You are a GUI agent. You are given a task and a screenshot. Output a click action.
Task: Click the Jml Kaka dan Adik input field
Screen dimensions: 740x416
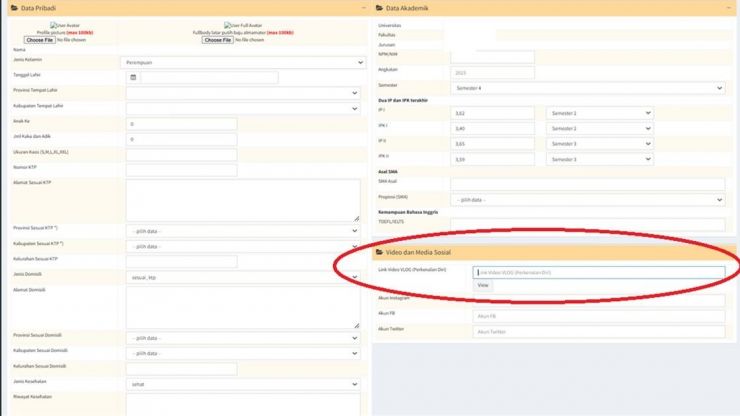[x=182, y=139]
